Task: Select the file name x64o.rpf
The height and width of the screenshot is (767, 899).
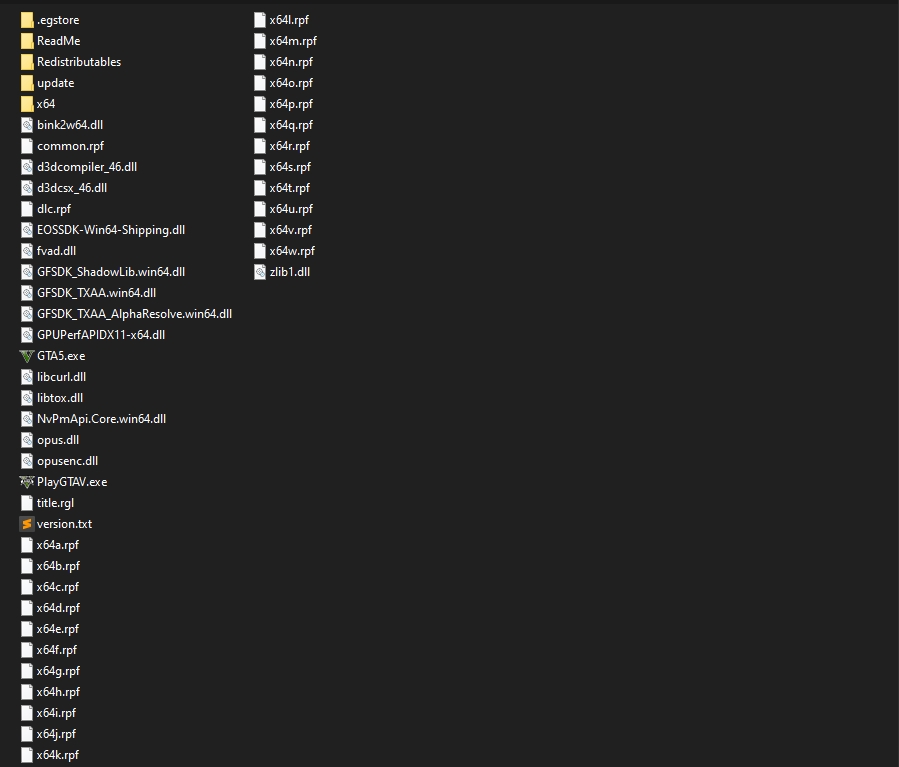Action: 291,83
